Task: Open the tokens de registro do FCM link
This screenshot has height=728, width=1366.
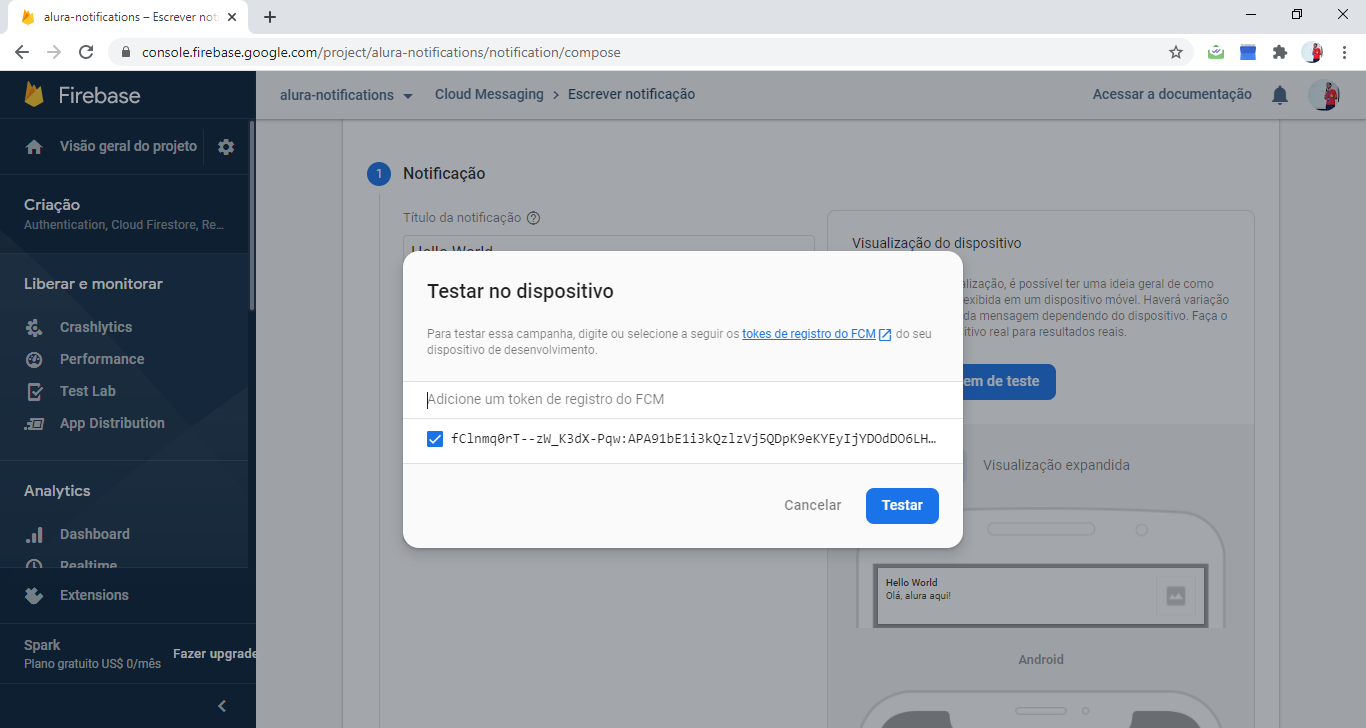Action: (810, 333)
